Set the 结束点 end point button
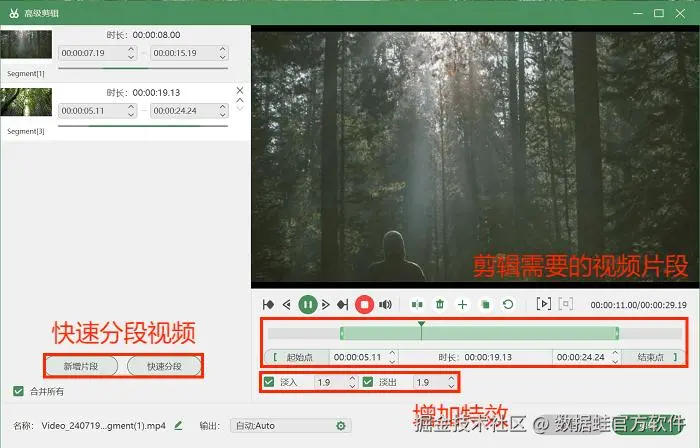This screenshot has width=700, height=448. 653,357
